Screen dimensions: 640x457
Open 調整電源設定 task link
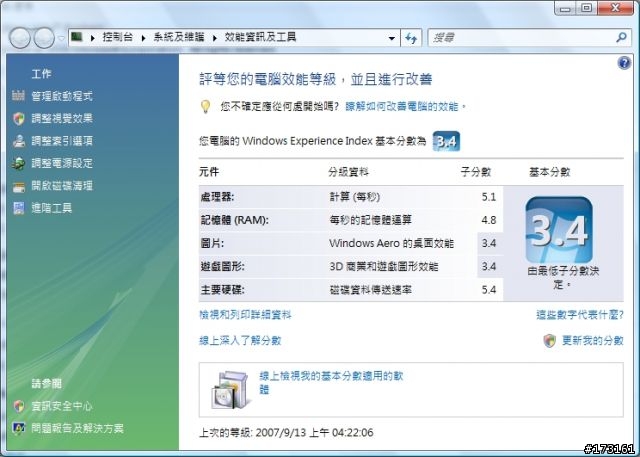(x=62, y=163)
